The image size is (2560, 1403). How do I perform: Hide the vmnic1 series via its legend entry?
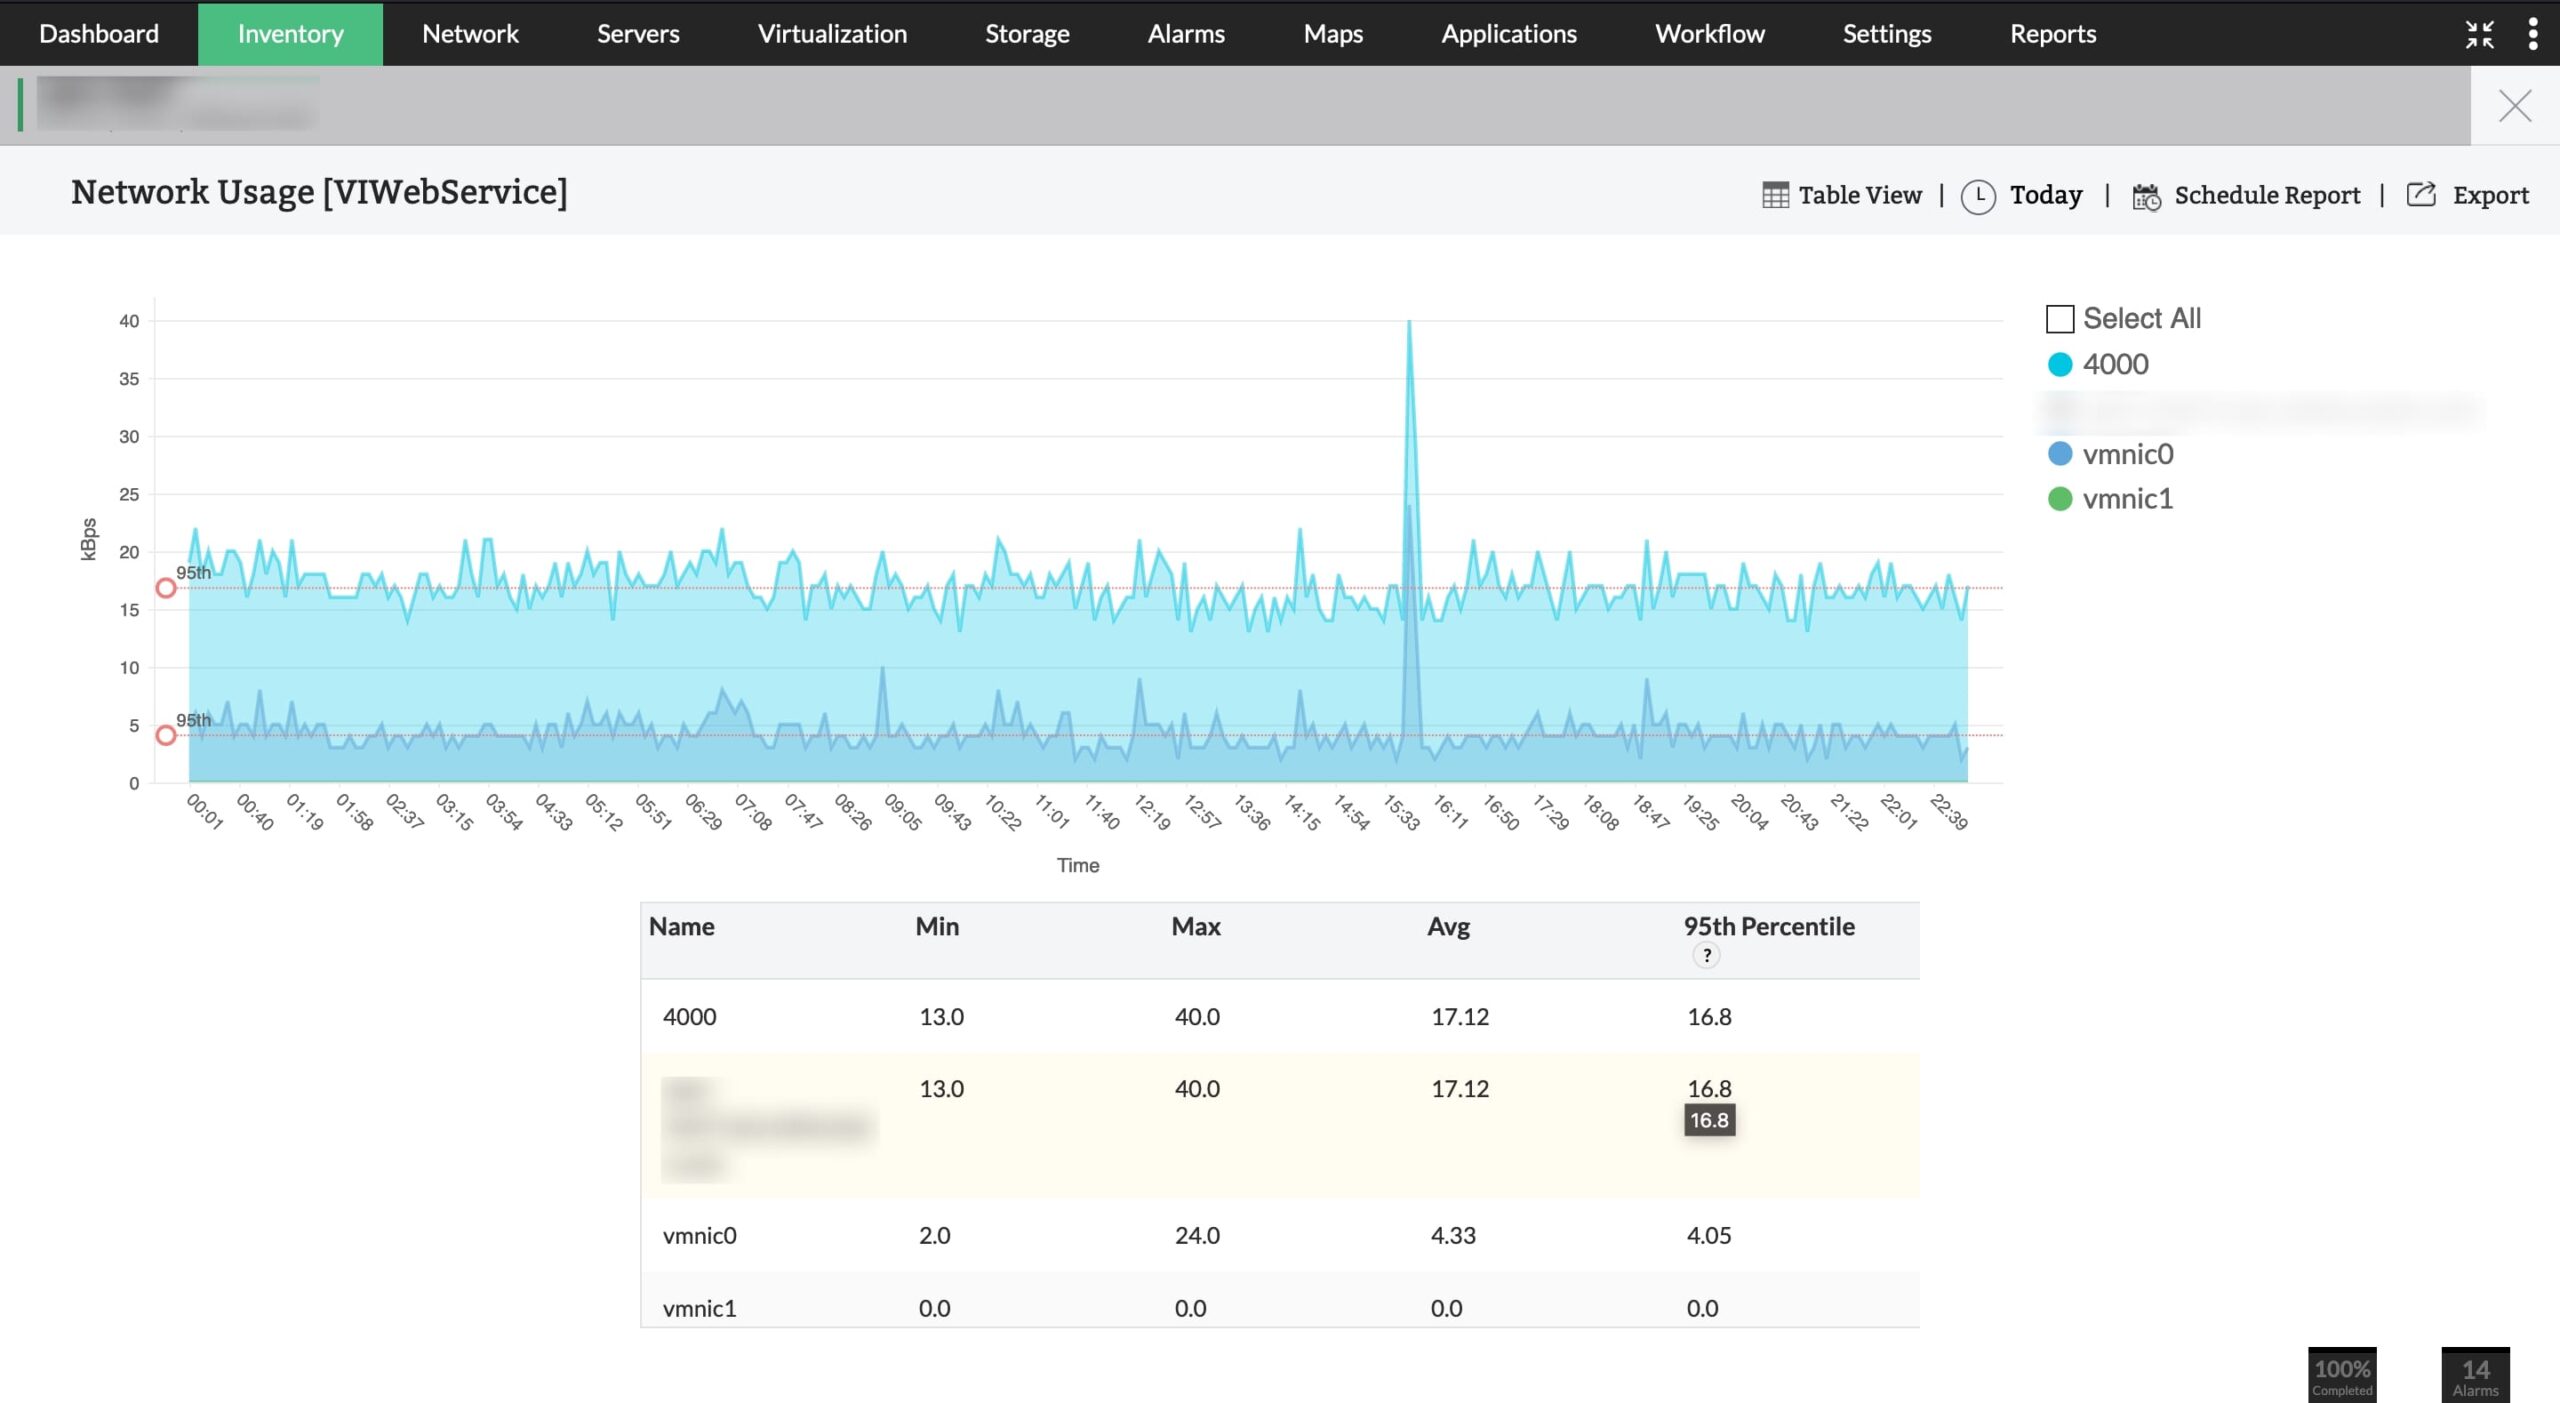tap(2127, 499)
